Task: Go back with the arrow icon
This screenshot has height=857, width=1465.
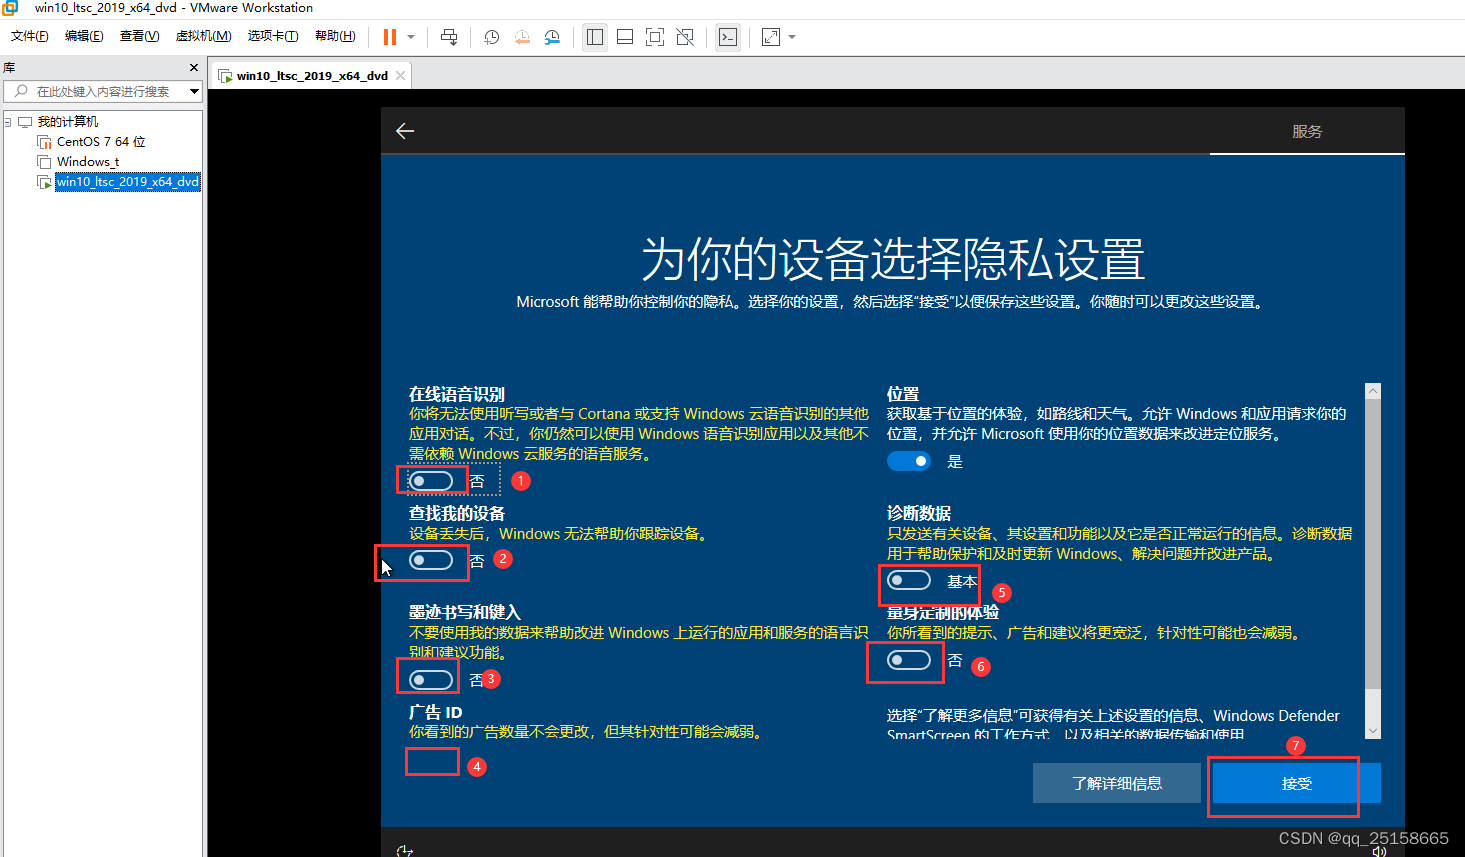Action: point(405,131)
